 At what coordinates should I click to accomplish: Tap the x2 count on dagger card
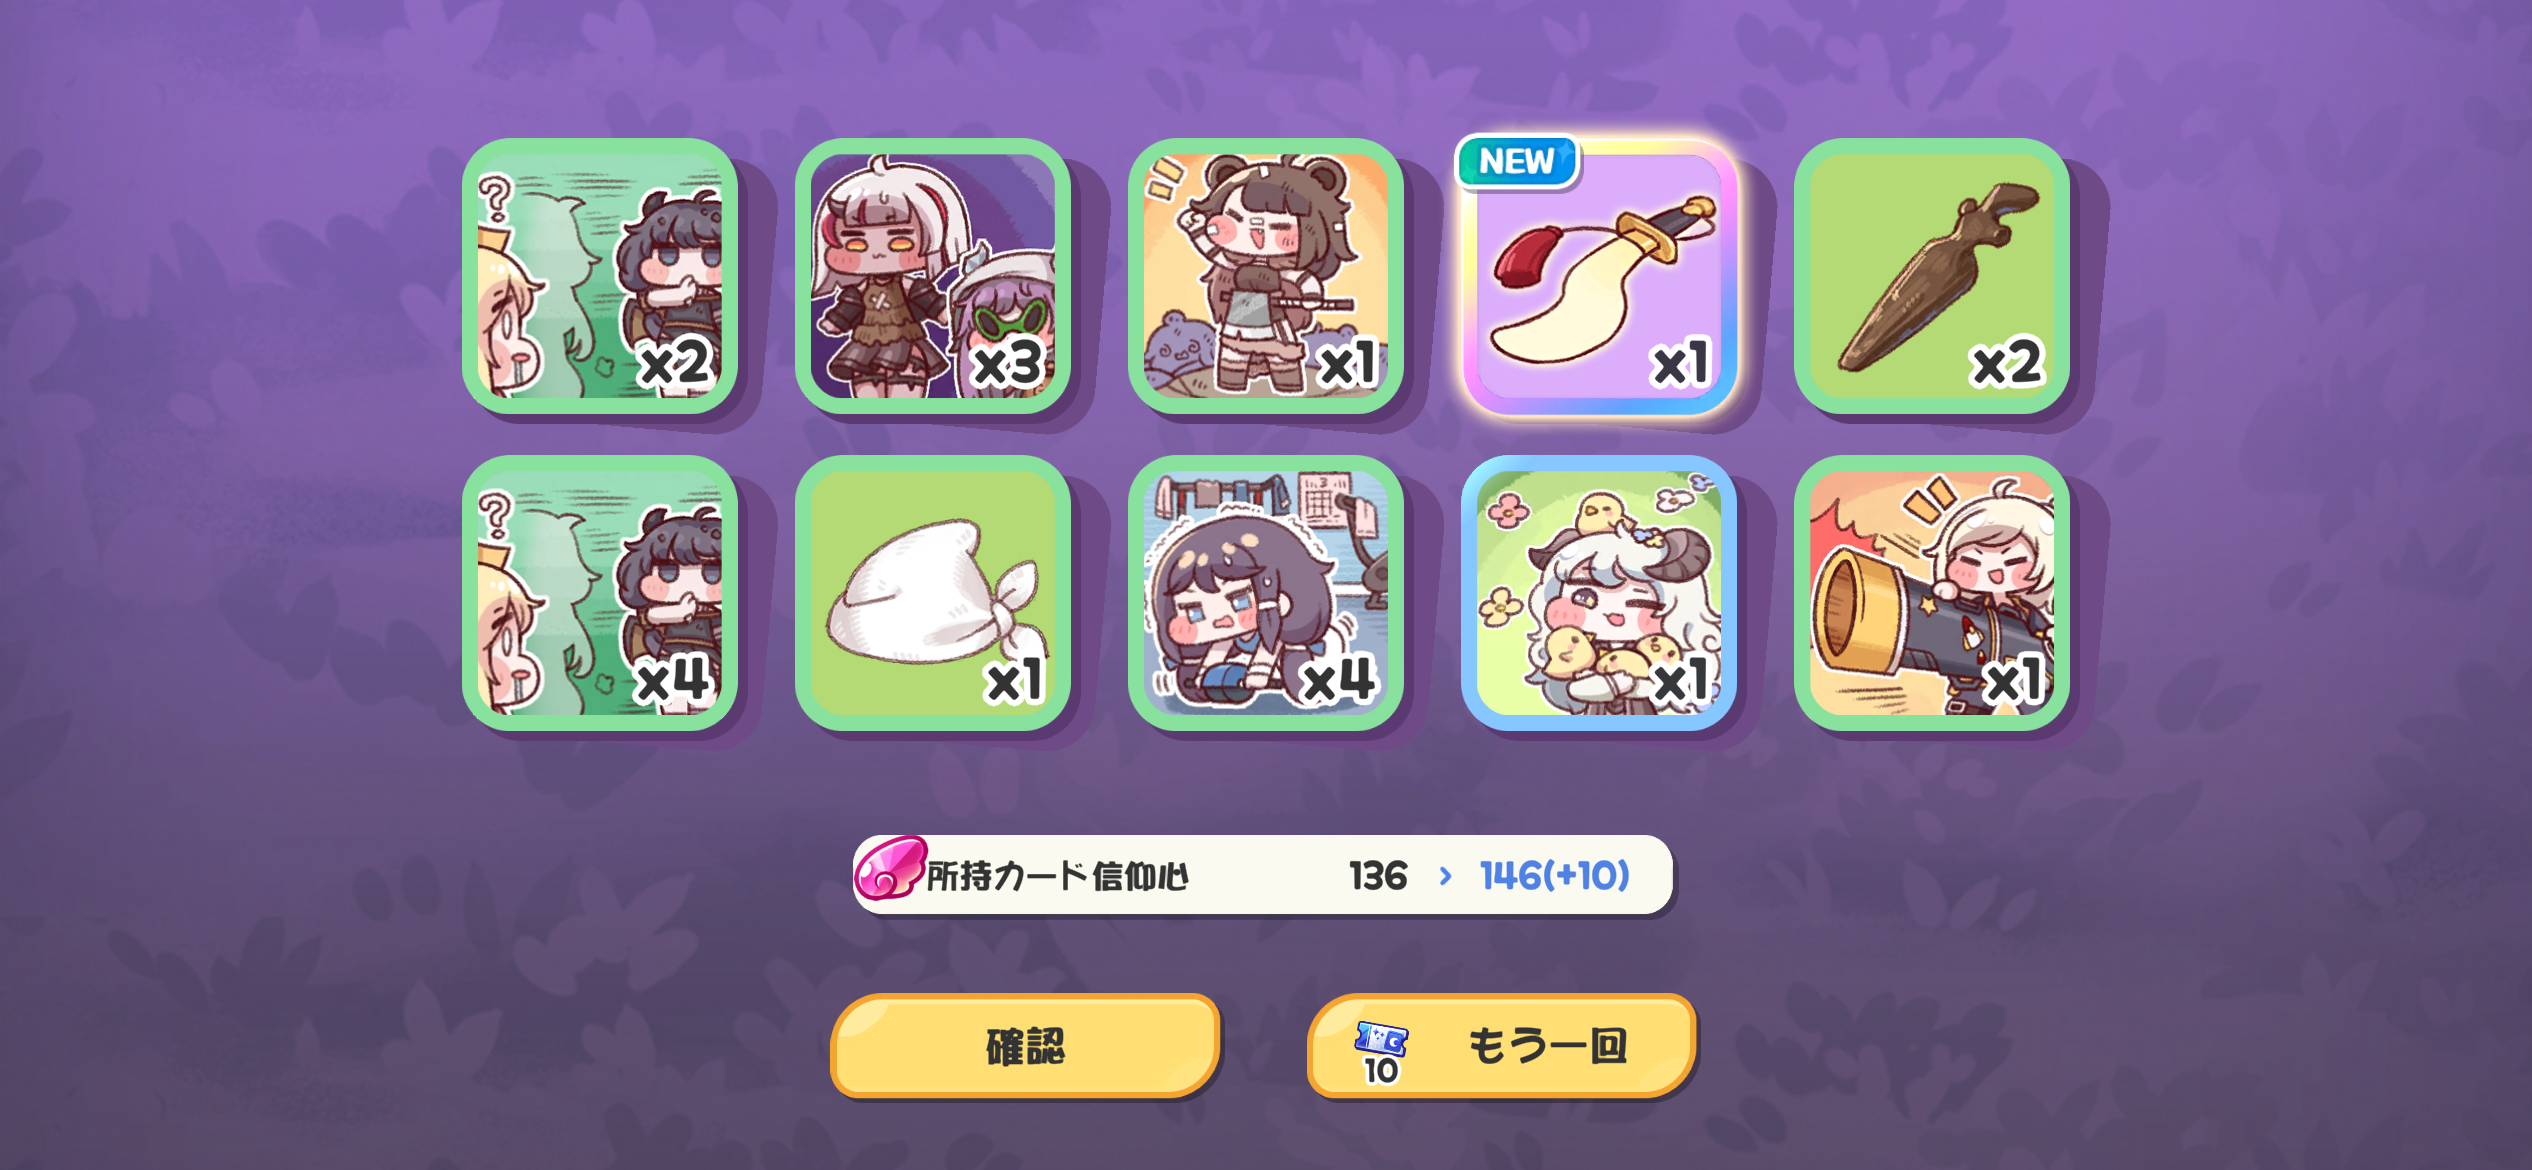pos(2007,362)
